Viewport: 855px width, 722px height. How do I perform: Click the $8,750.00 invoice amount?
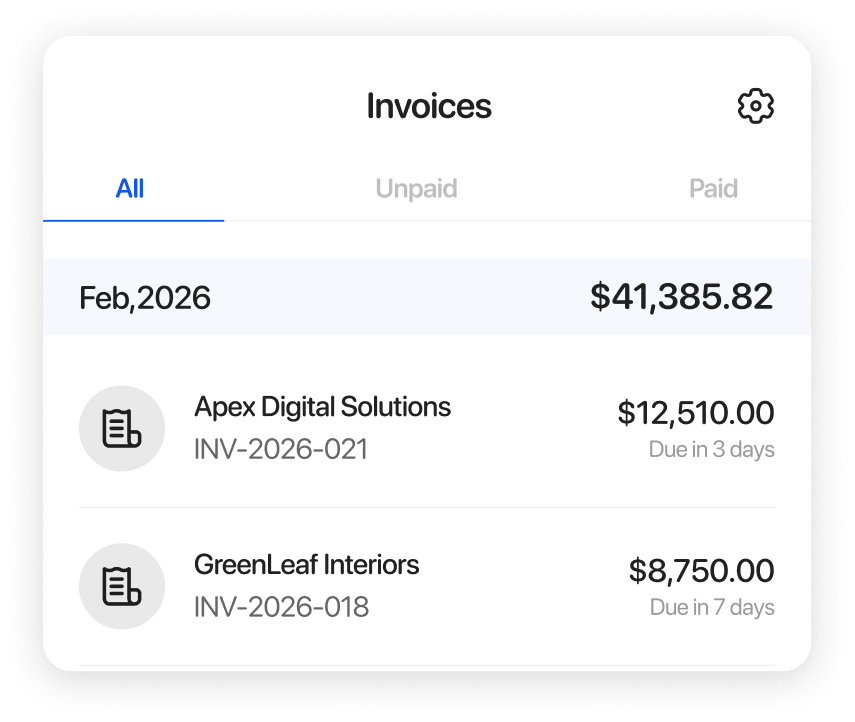pyautogui.click(x=701, y=571)
